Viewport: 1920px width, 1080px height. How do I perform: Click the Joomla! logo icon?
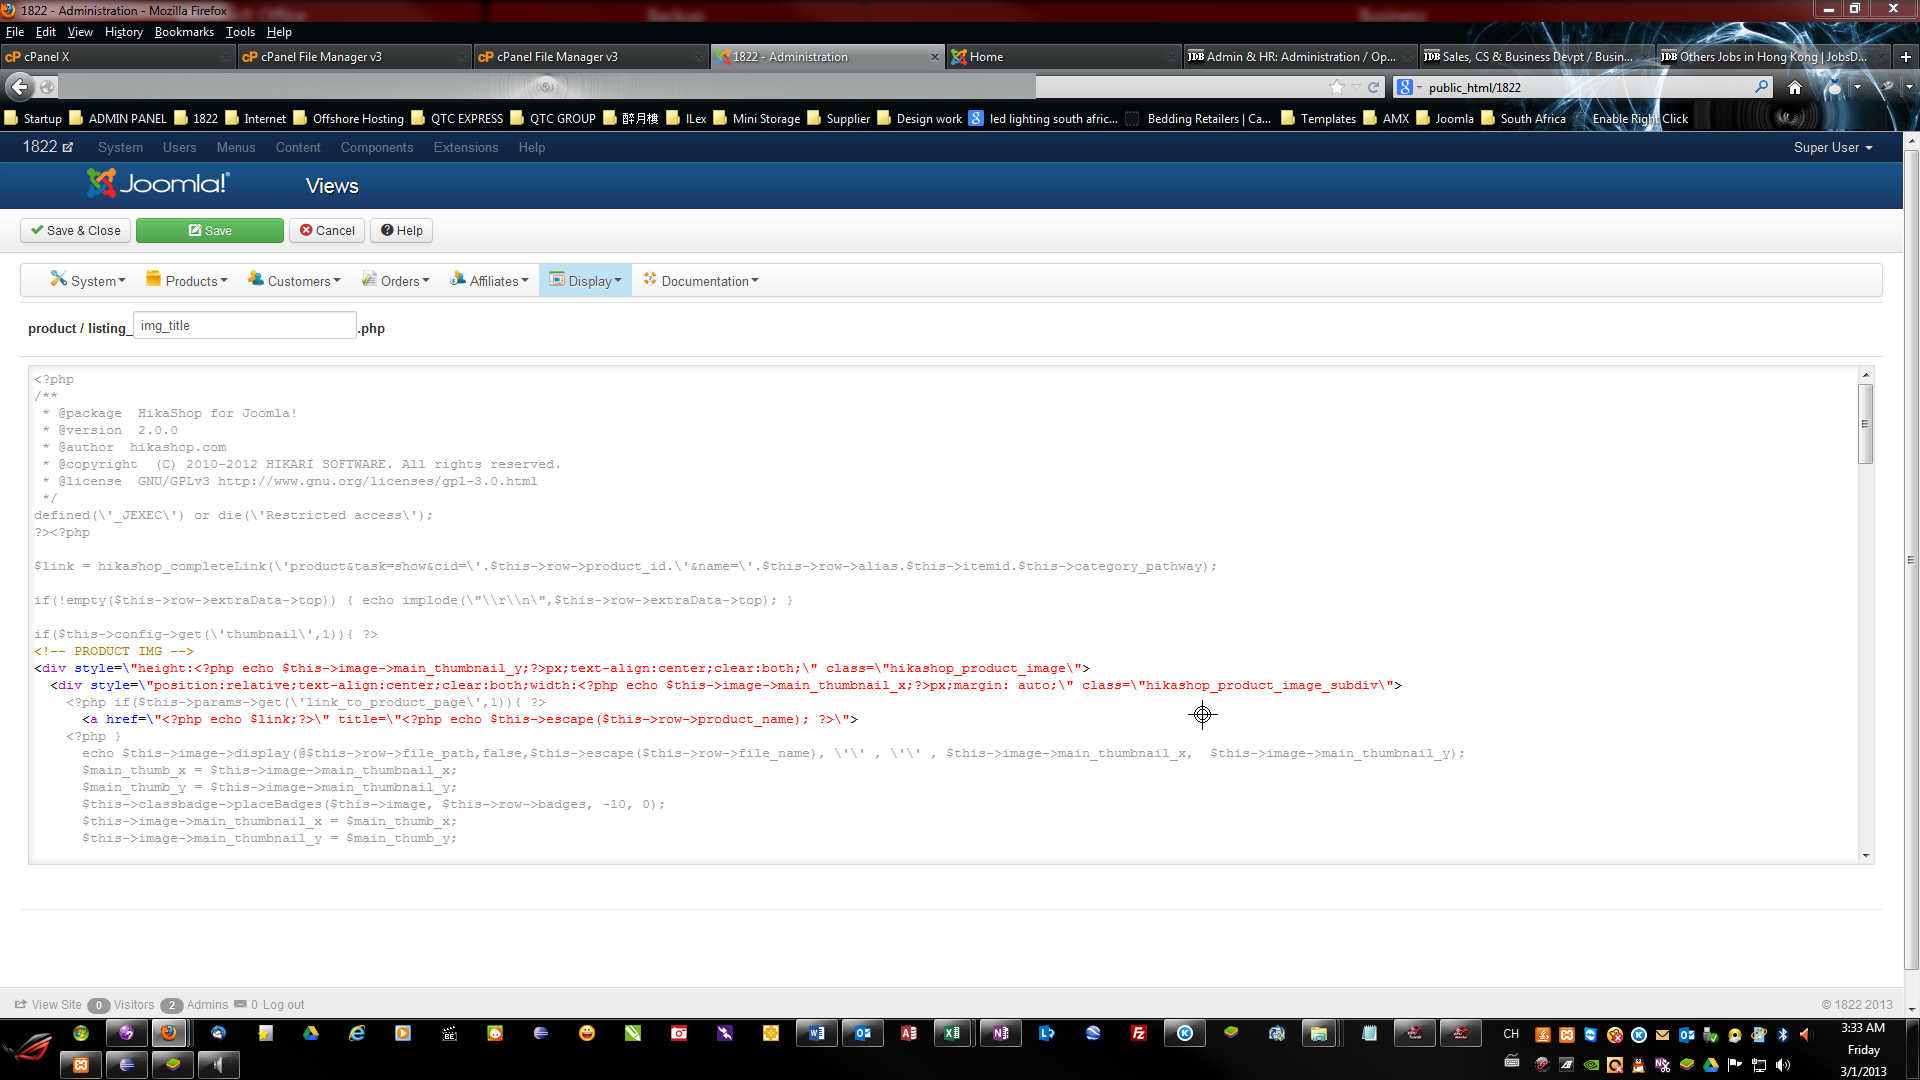coord(101,183)
